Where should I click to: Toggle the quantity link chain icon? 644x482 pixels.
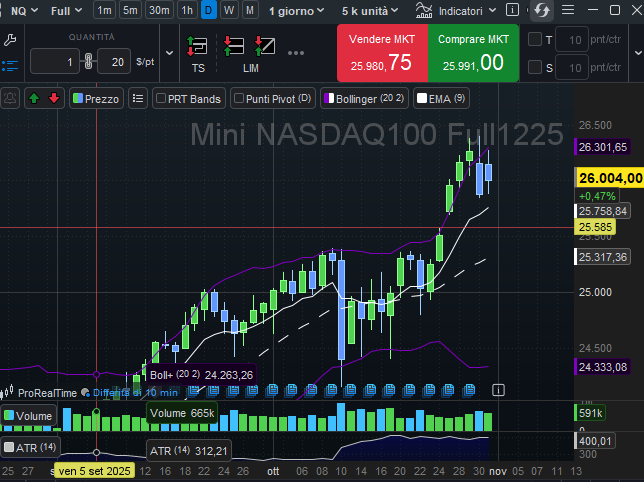point(88,61)
